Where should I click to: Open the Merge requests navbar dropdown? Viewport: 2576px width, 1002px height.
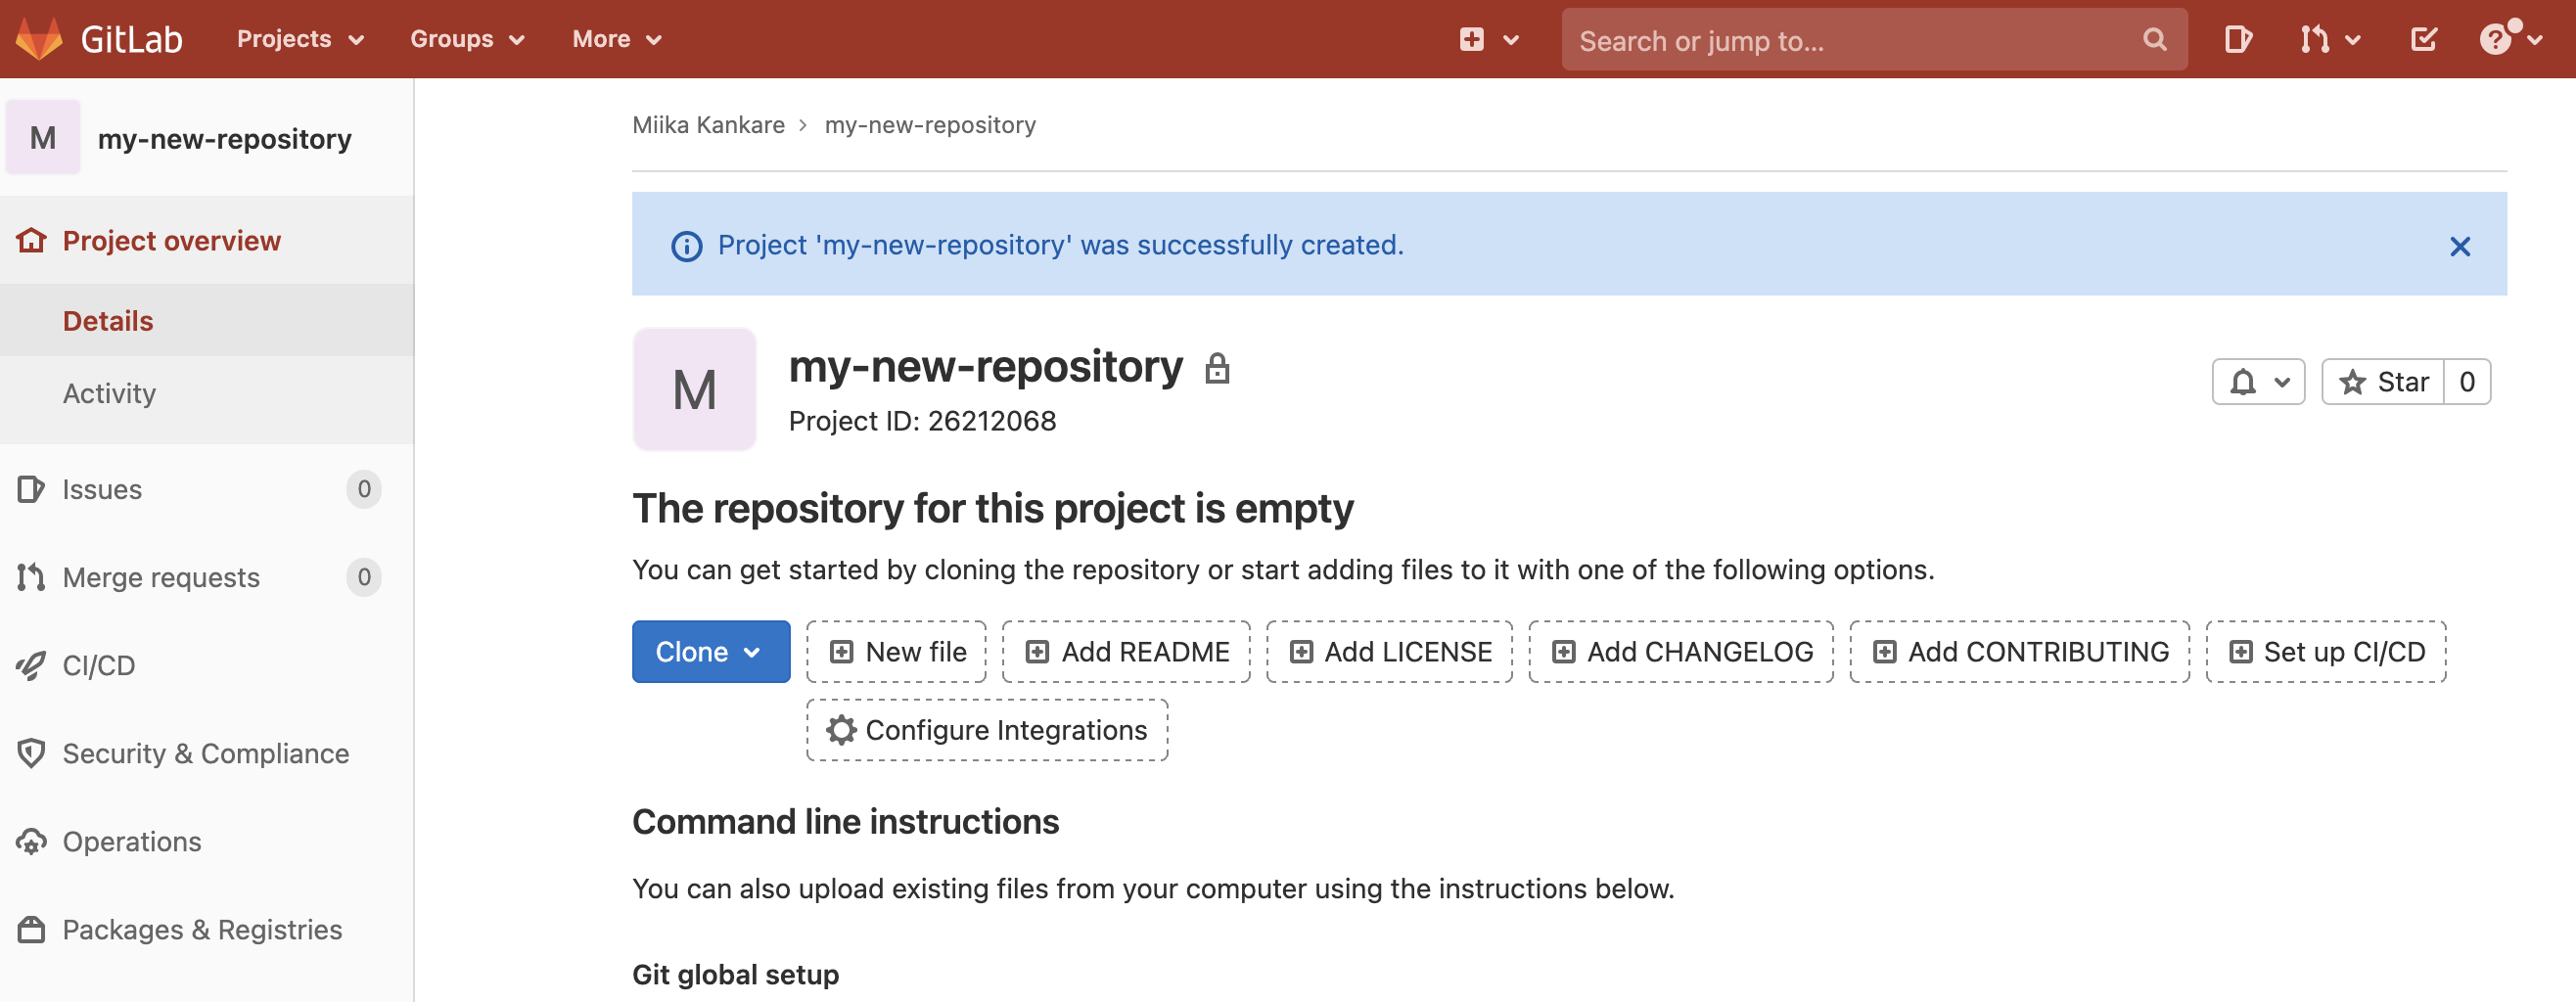tap(2329, 39)
